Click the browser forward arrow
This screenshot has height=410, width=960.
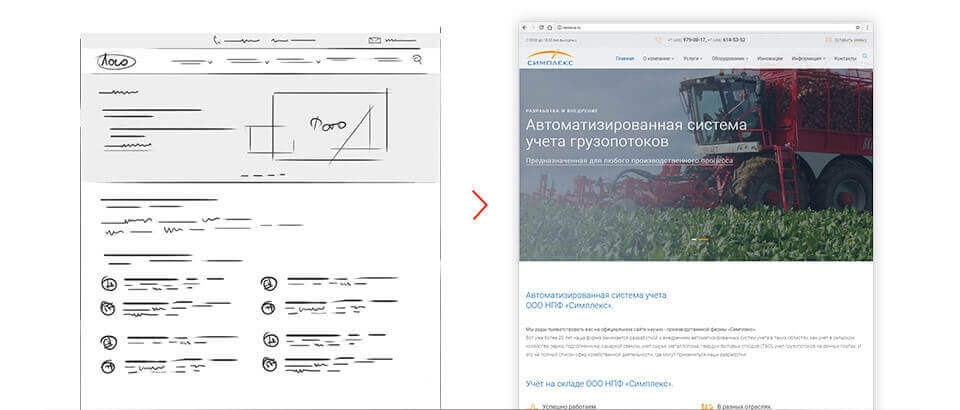(533, 28)
